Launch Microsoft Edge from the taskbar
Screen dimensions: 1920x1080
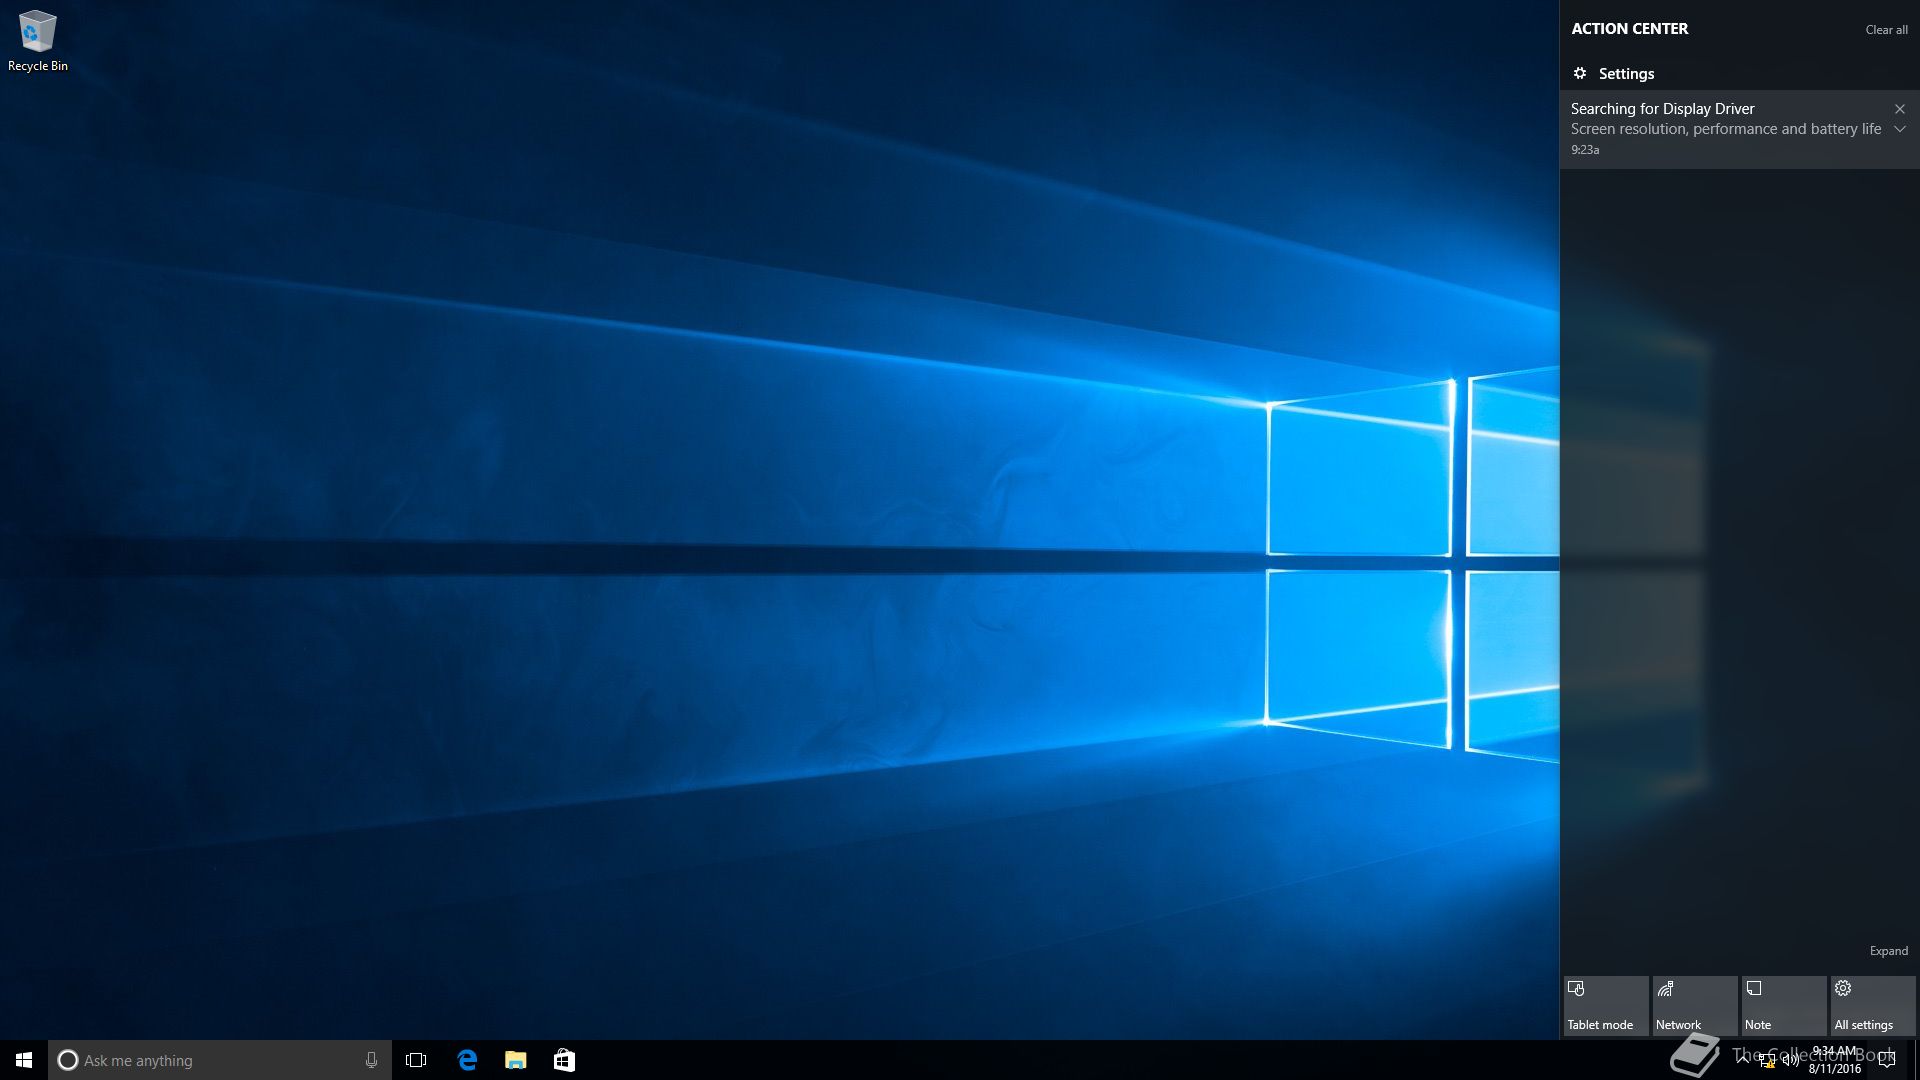(x=467, y=1060)
